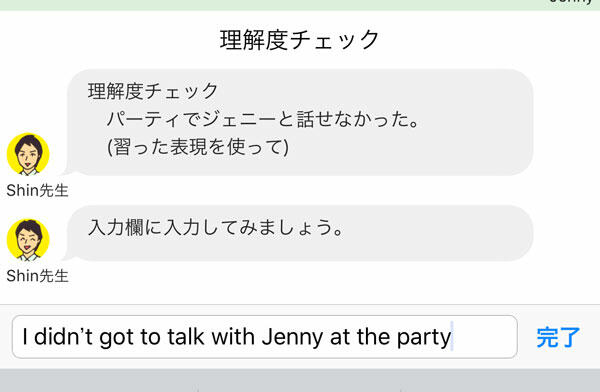The width and height of the screenshot is (600, 392).
Task: Select the Shin先生 name under the neutral avatar
Action: point(38,190)
